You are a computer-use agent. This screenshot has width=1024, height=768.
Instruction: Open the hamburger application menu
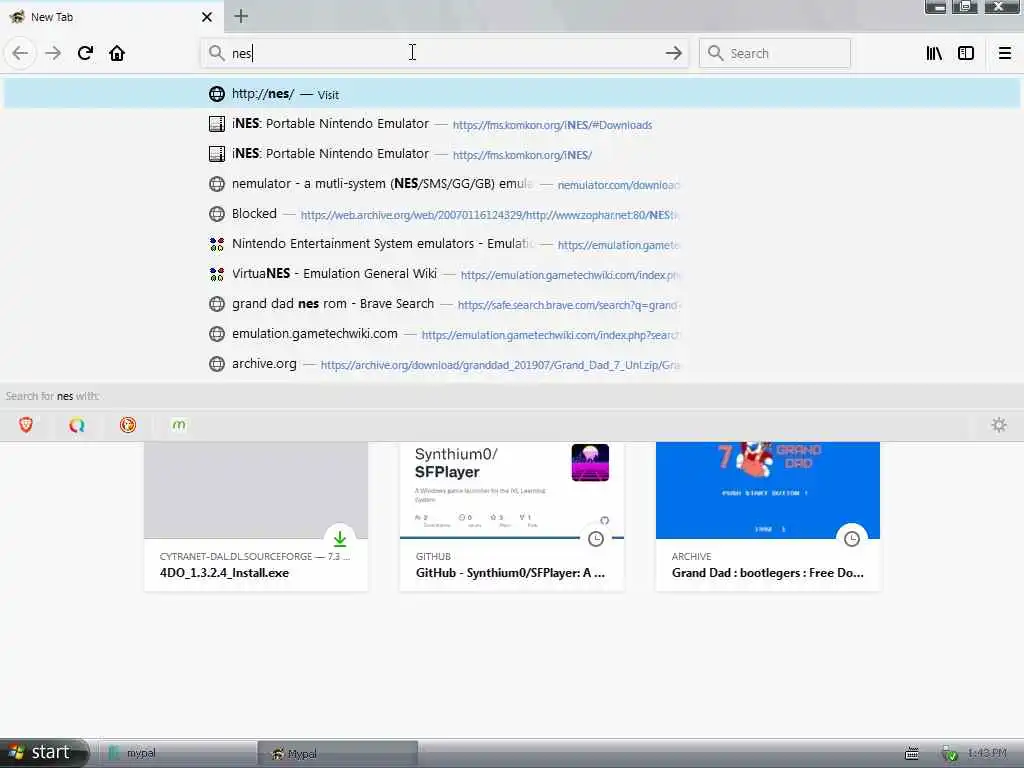[1005, 53]
